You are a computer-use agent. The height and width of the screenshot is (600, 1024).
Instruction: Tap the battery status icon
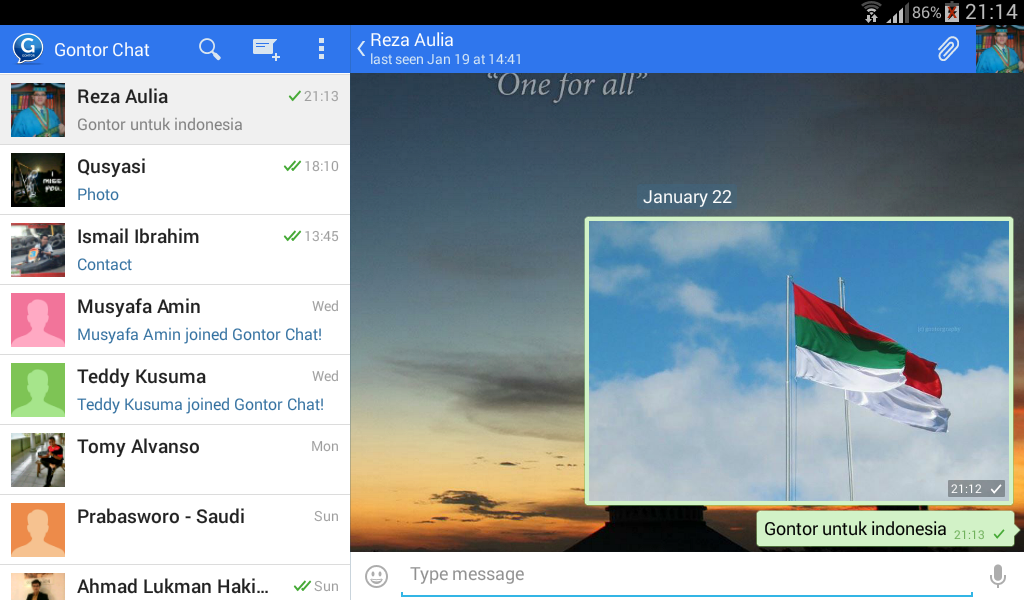tap(952, 12)
